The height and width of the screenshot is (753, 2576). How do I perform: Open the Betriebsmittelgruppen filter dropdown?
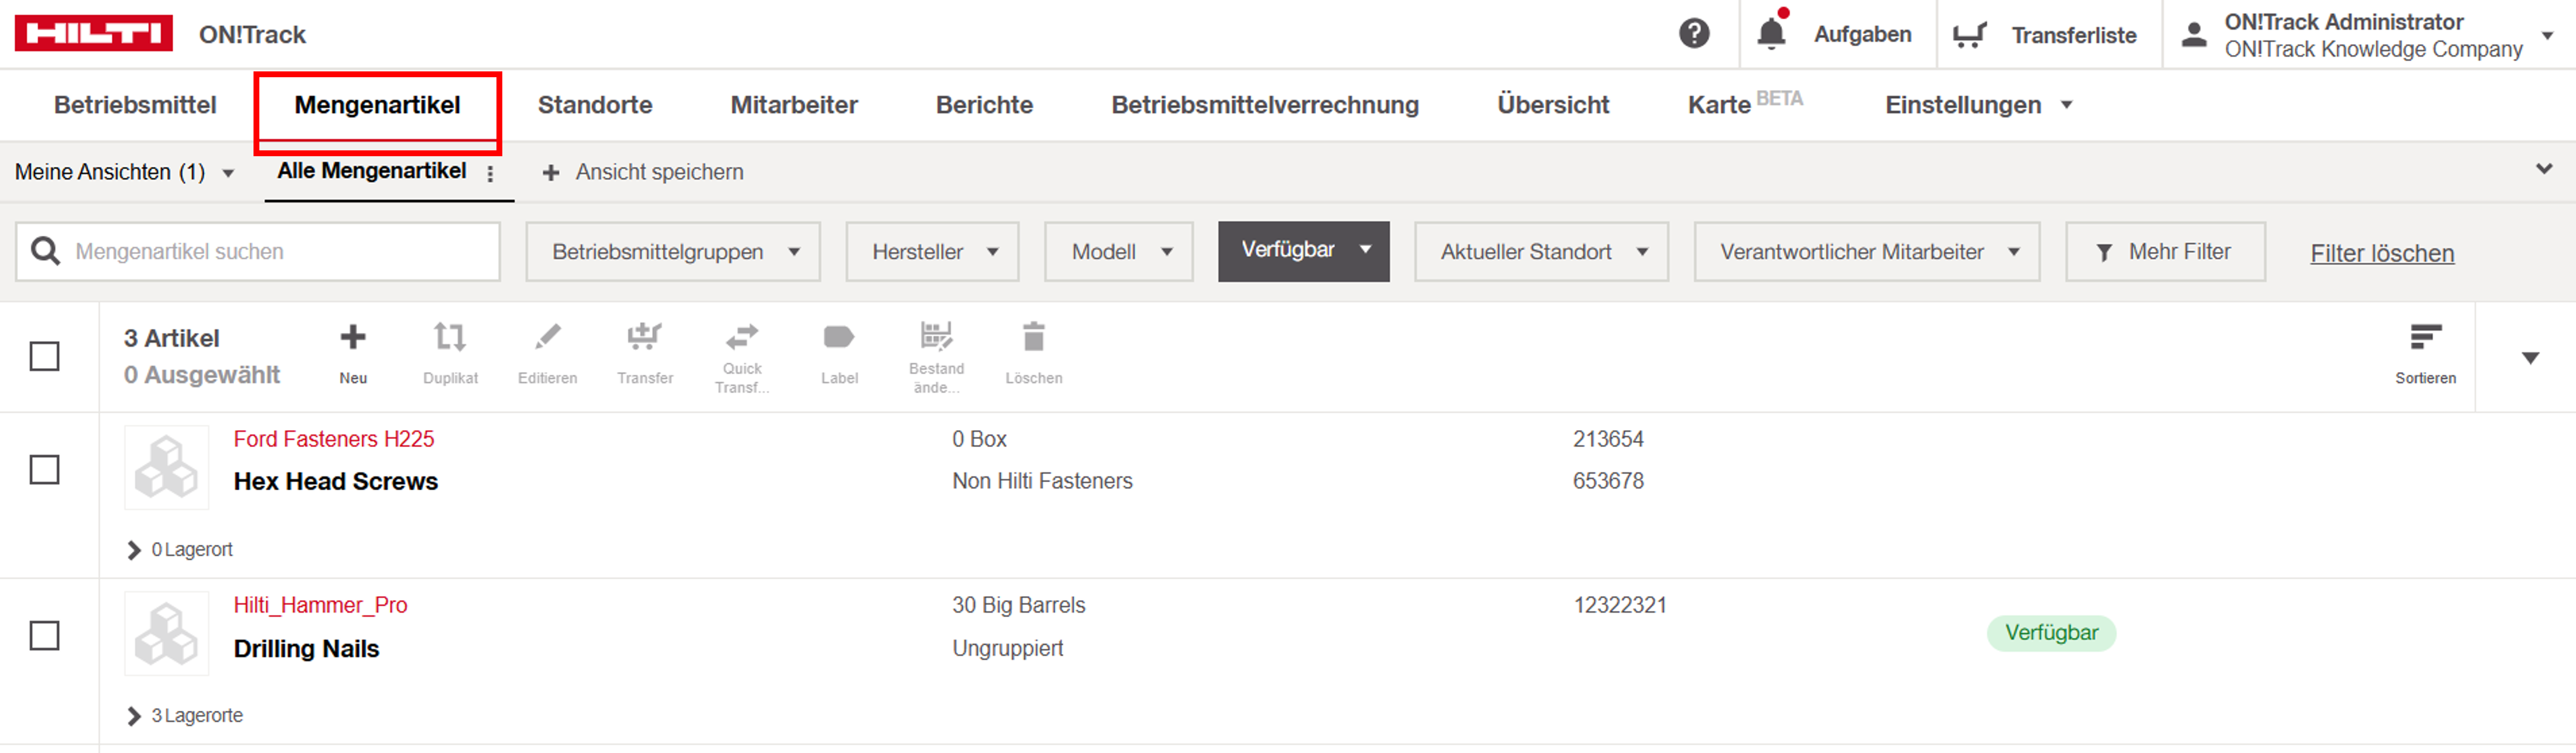673,252
